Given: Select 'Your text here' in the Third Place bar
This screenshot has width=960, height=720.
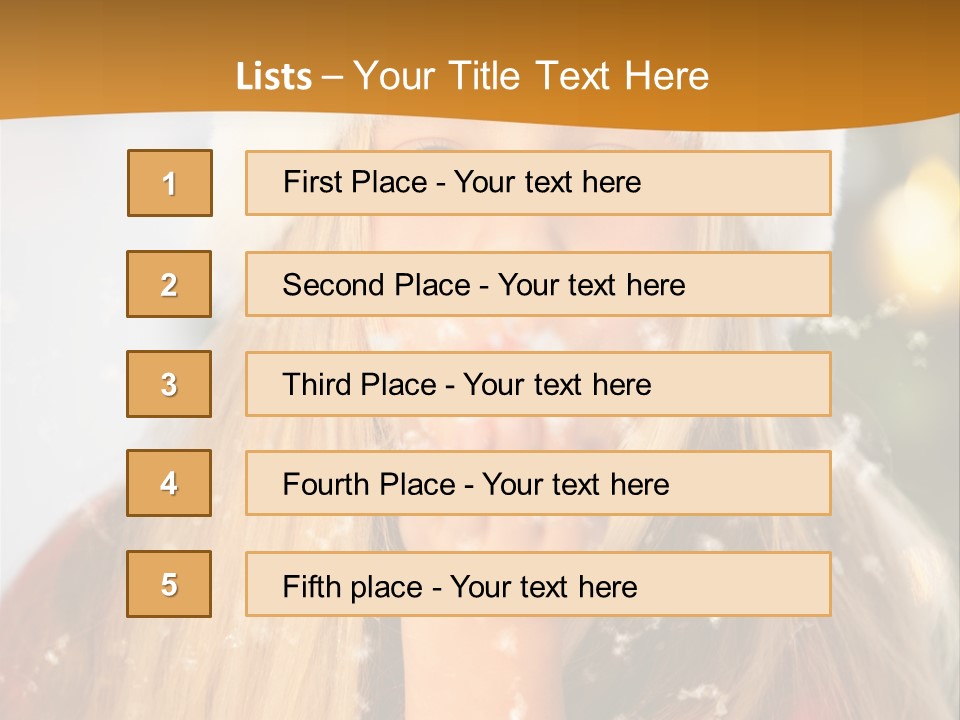Looking at the screenshot, I should pos(557,385).
